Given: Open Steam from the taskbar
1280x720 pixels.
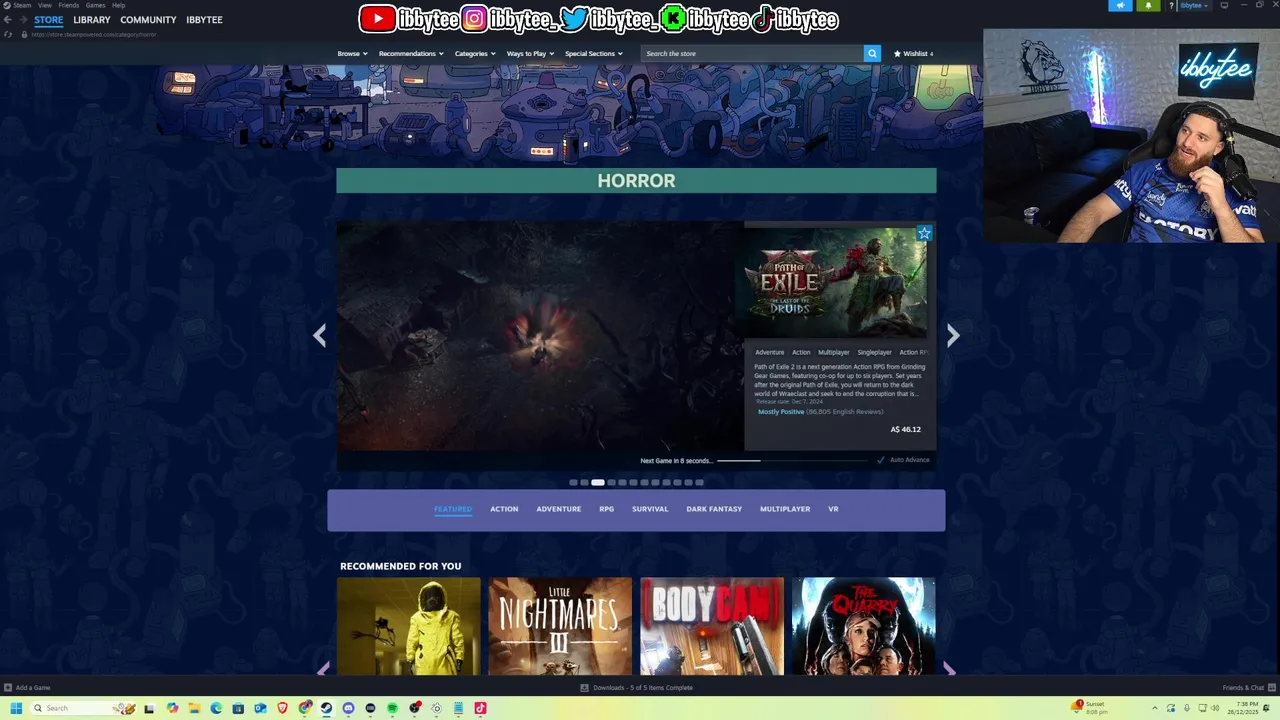Looking at the screenshot, I should [326, 708].
